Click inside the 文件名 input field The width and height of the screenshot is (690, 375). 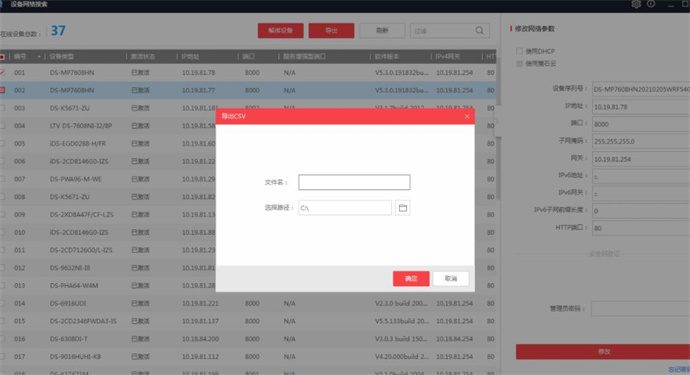(354, 182)
